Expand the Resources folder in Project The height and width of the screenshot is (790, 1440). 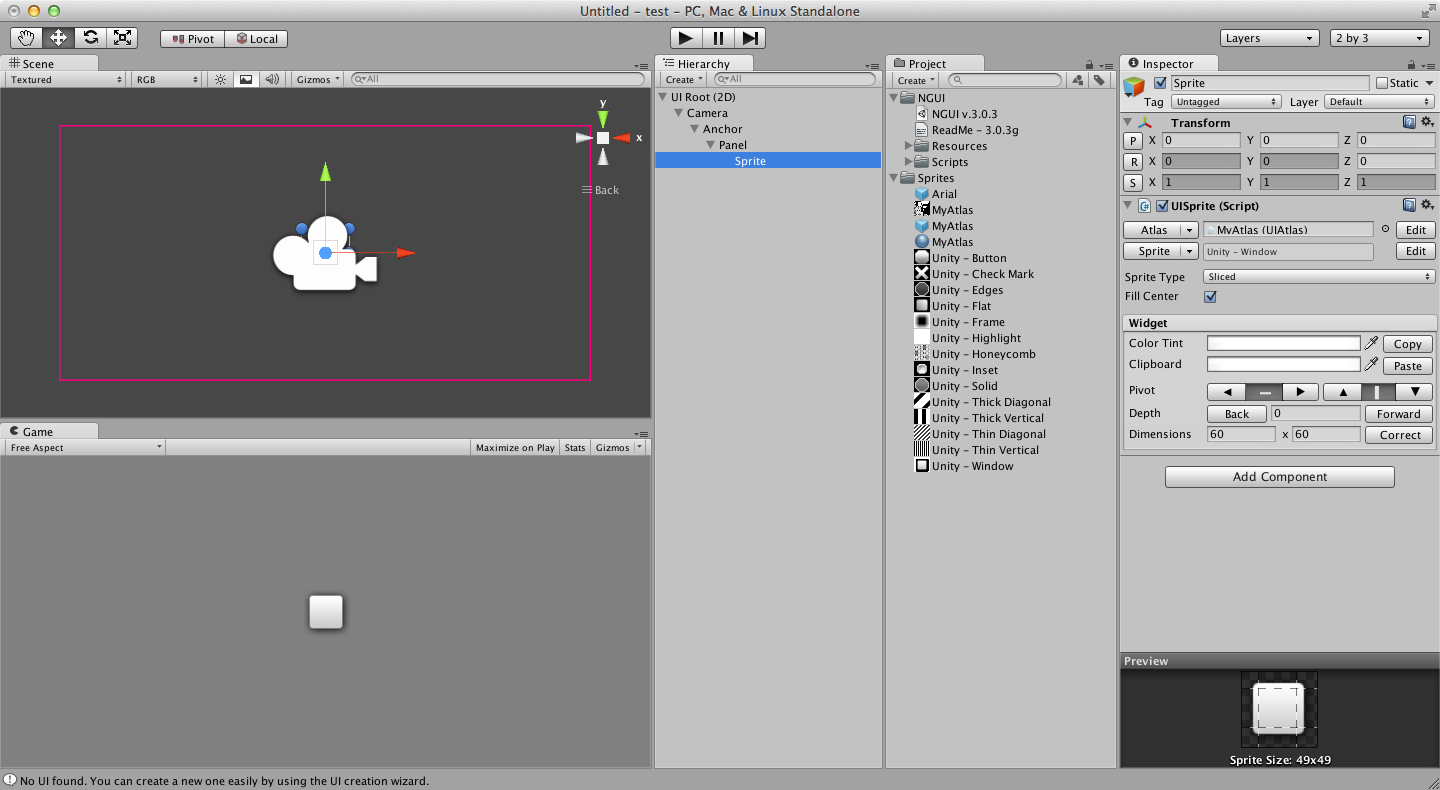(x=908, y=145)
